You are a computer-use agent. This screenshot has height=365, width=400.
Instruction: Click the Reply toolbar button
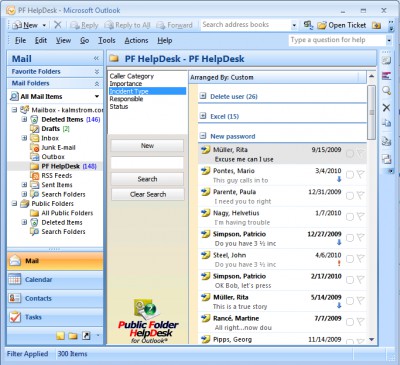pos(85,25)
